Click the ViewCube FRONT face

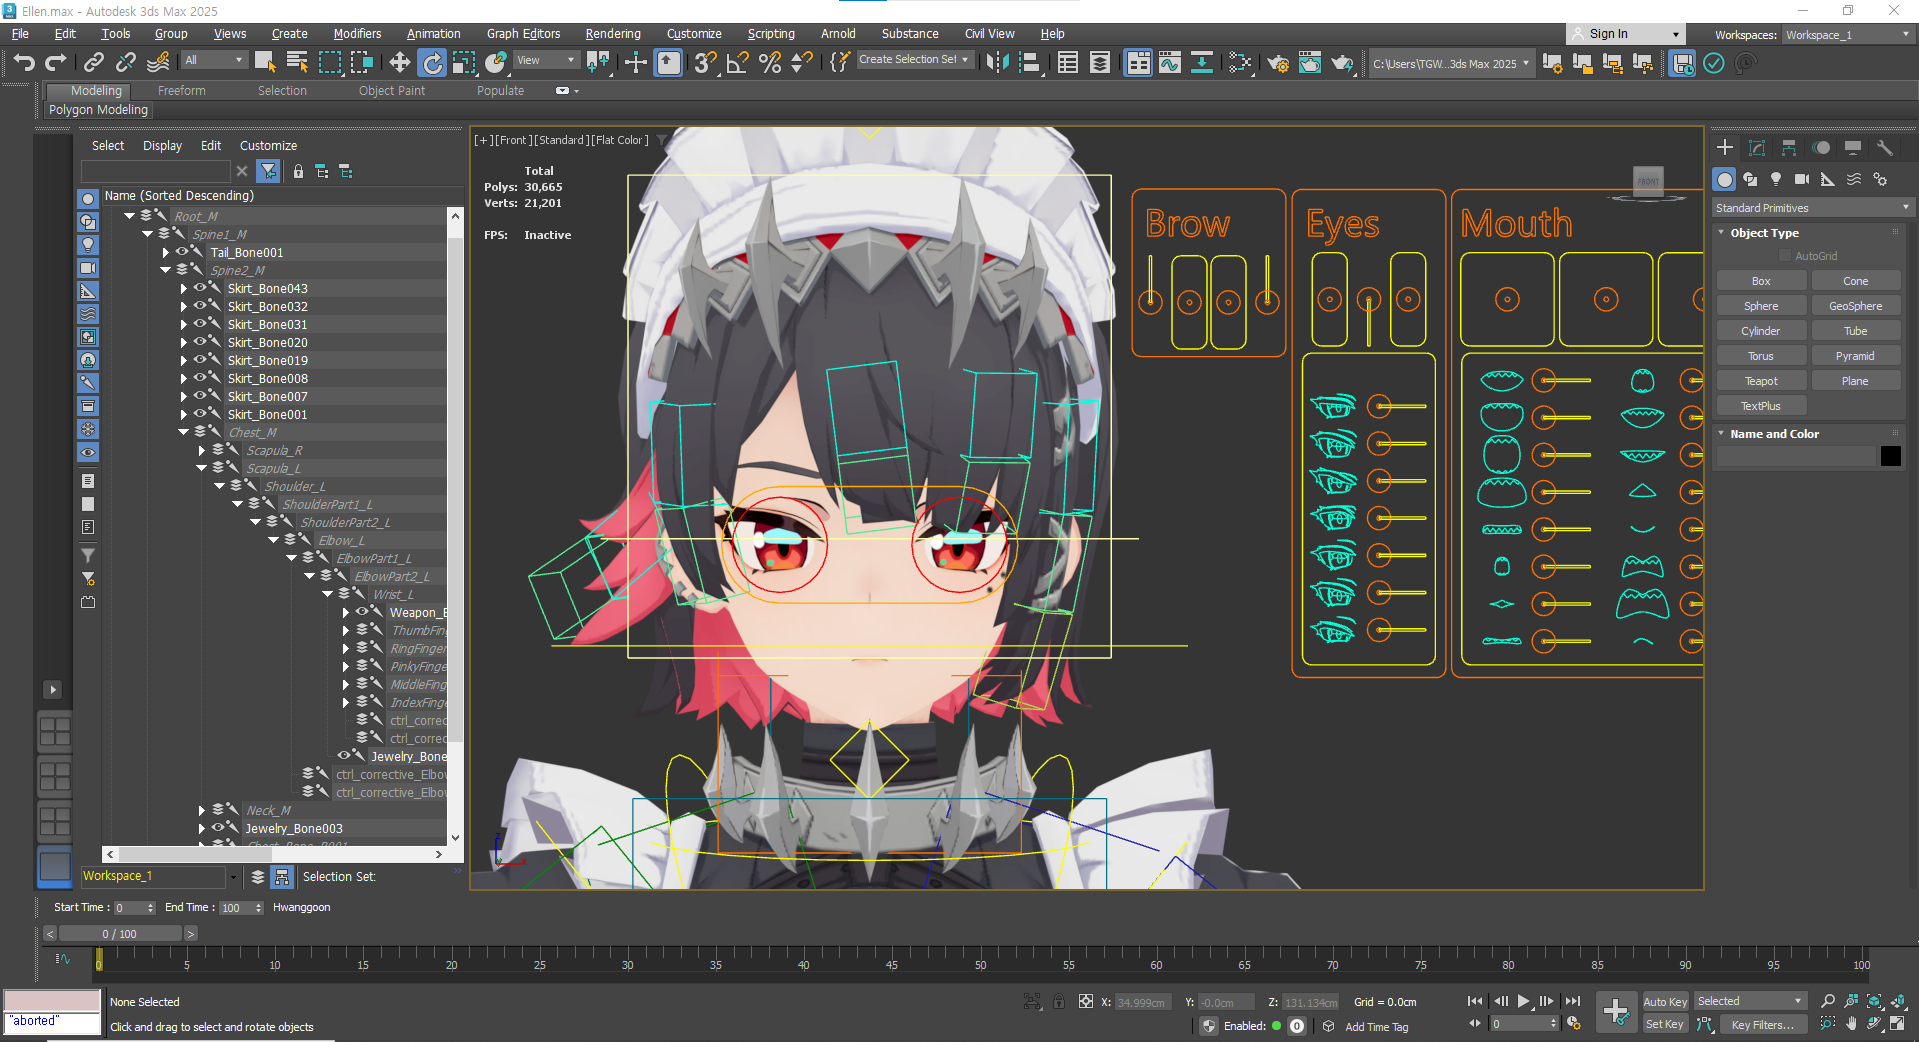coord(1648,181)
